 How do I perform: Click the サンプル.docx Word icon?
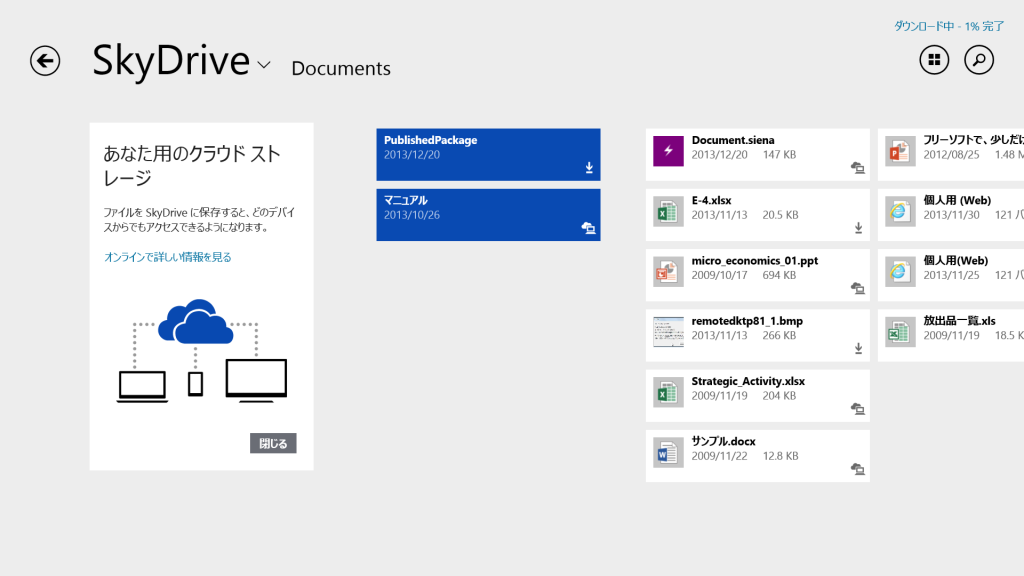668,453
